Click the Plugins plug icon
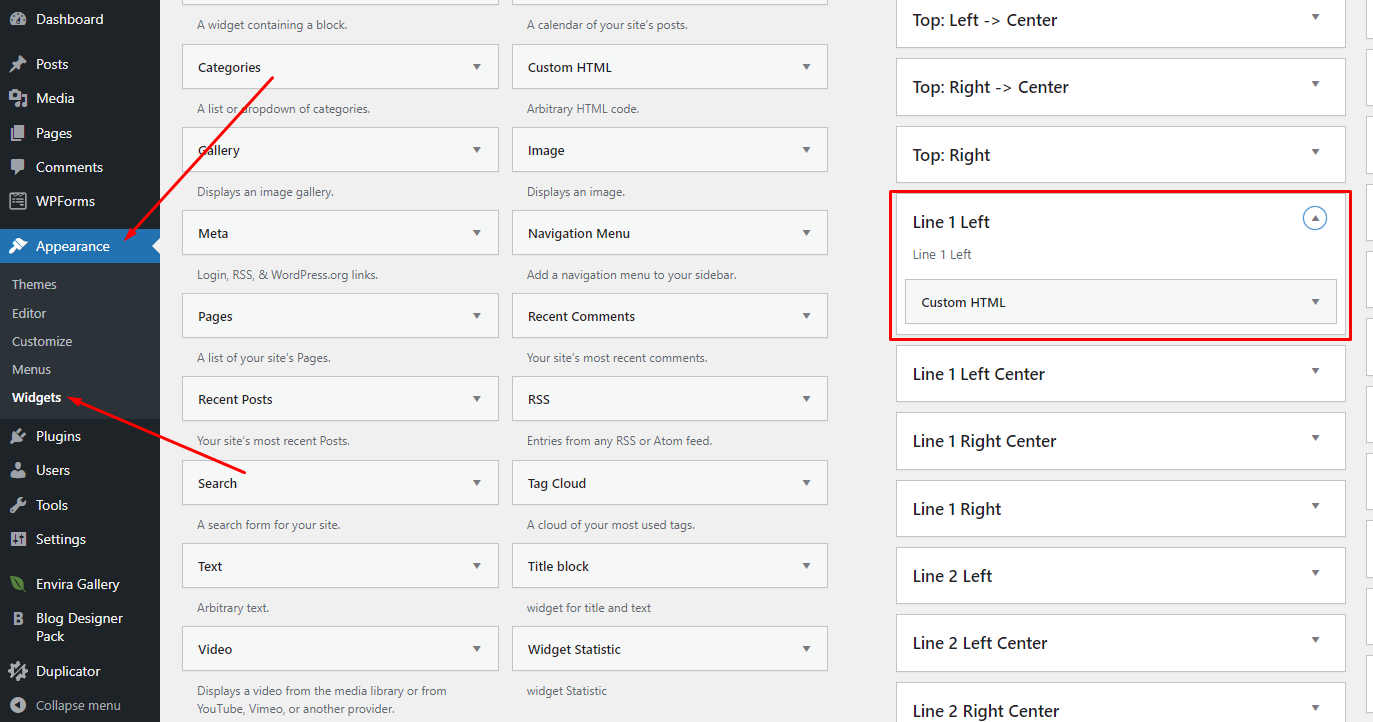1373x722 pixels. (x=18, y=436)
